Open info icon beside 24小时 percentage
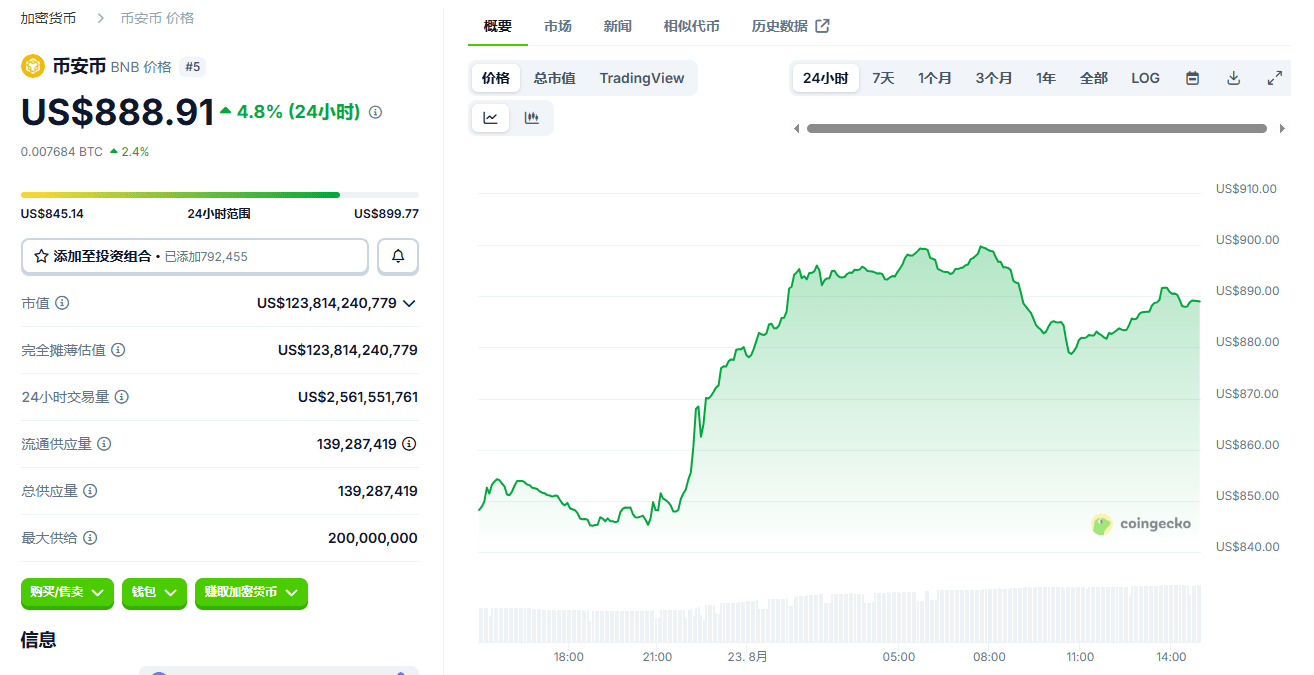Image resolution: width=1314 pixels, height=675 pixels. click(375, 113)
